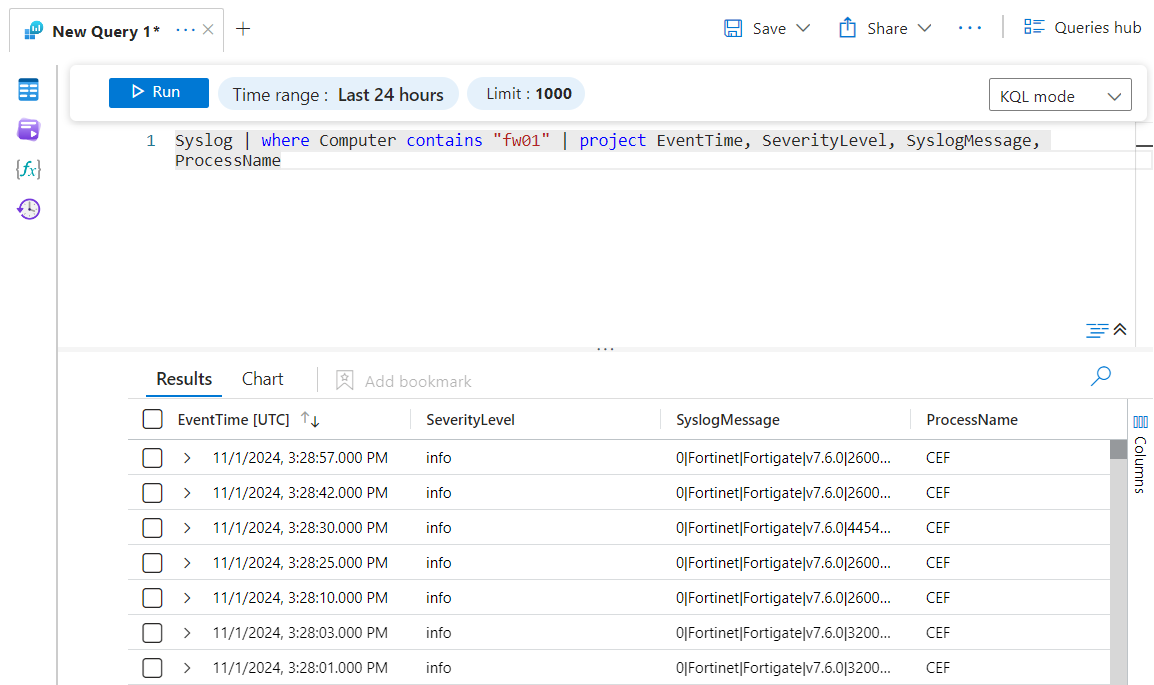Viewport: 1154px width, 685px height.
Task: Click the pane resize handle ellipsis
Action: 605,349
